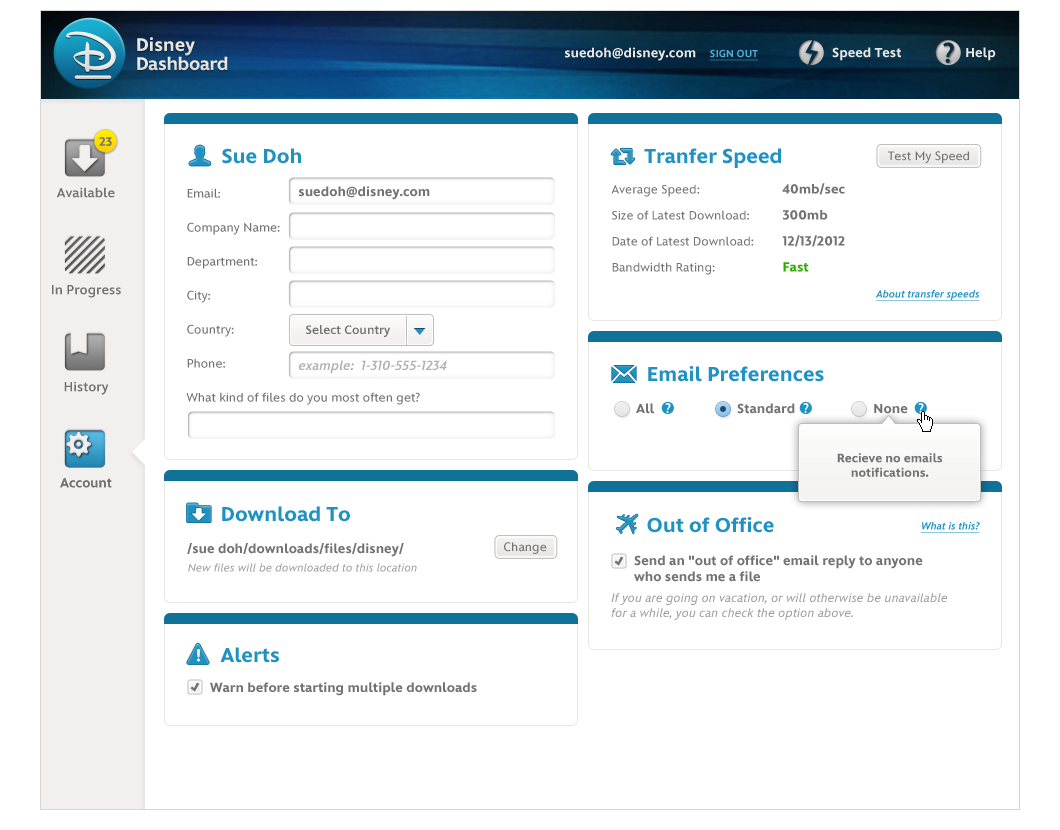The height and width of the screenshot is (830, 1060).
Task: Disable the out of office email reply
Action: point(619,560)
